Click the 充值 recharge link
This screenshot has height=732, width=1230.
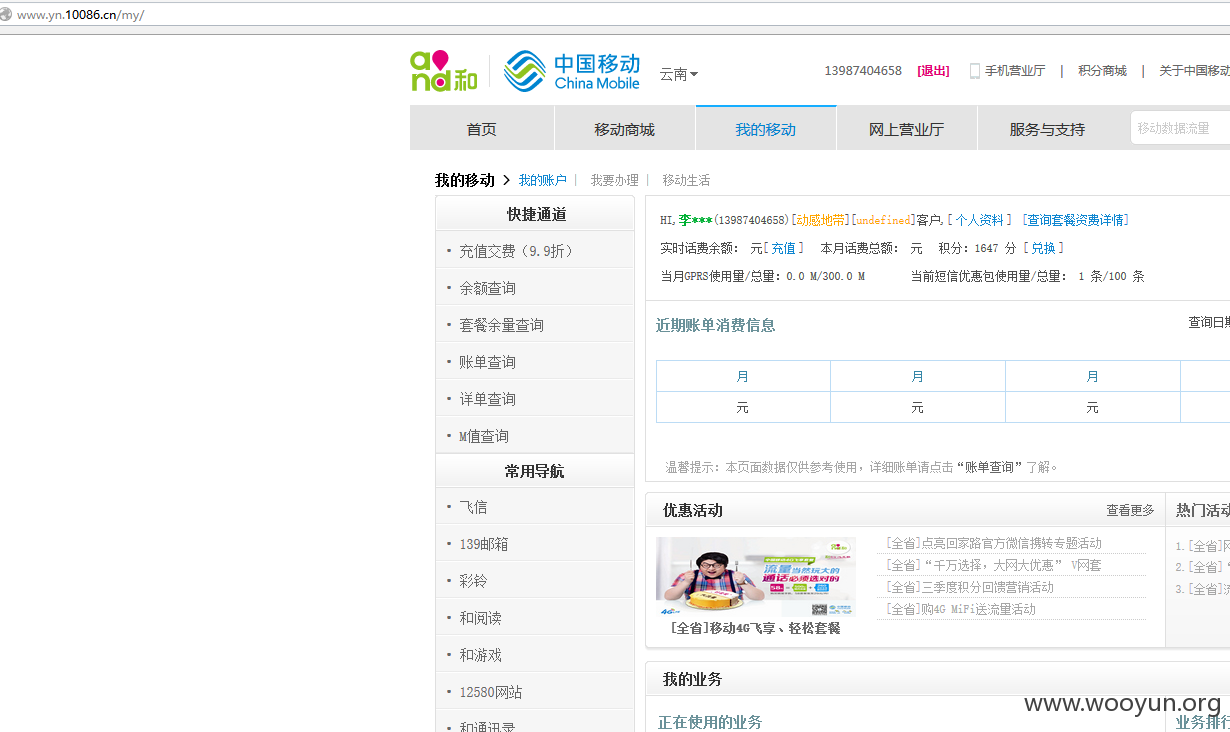[783, 248]
